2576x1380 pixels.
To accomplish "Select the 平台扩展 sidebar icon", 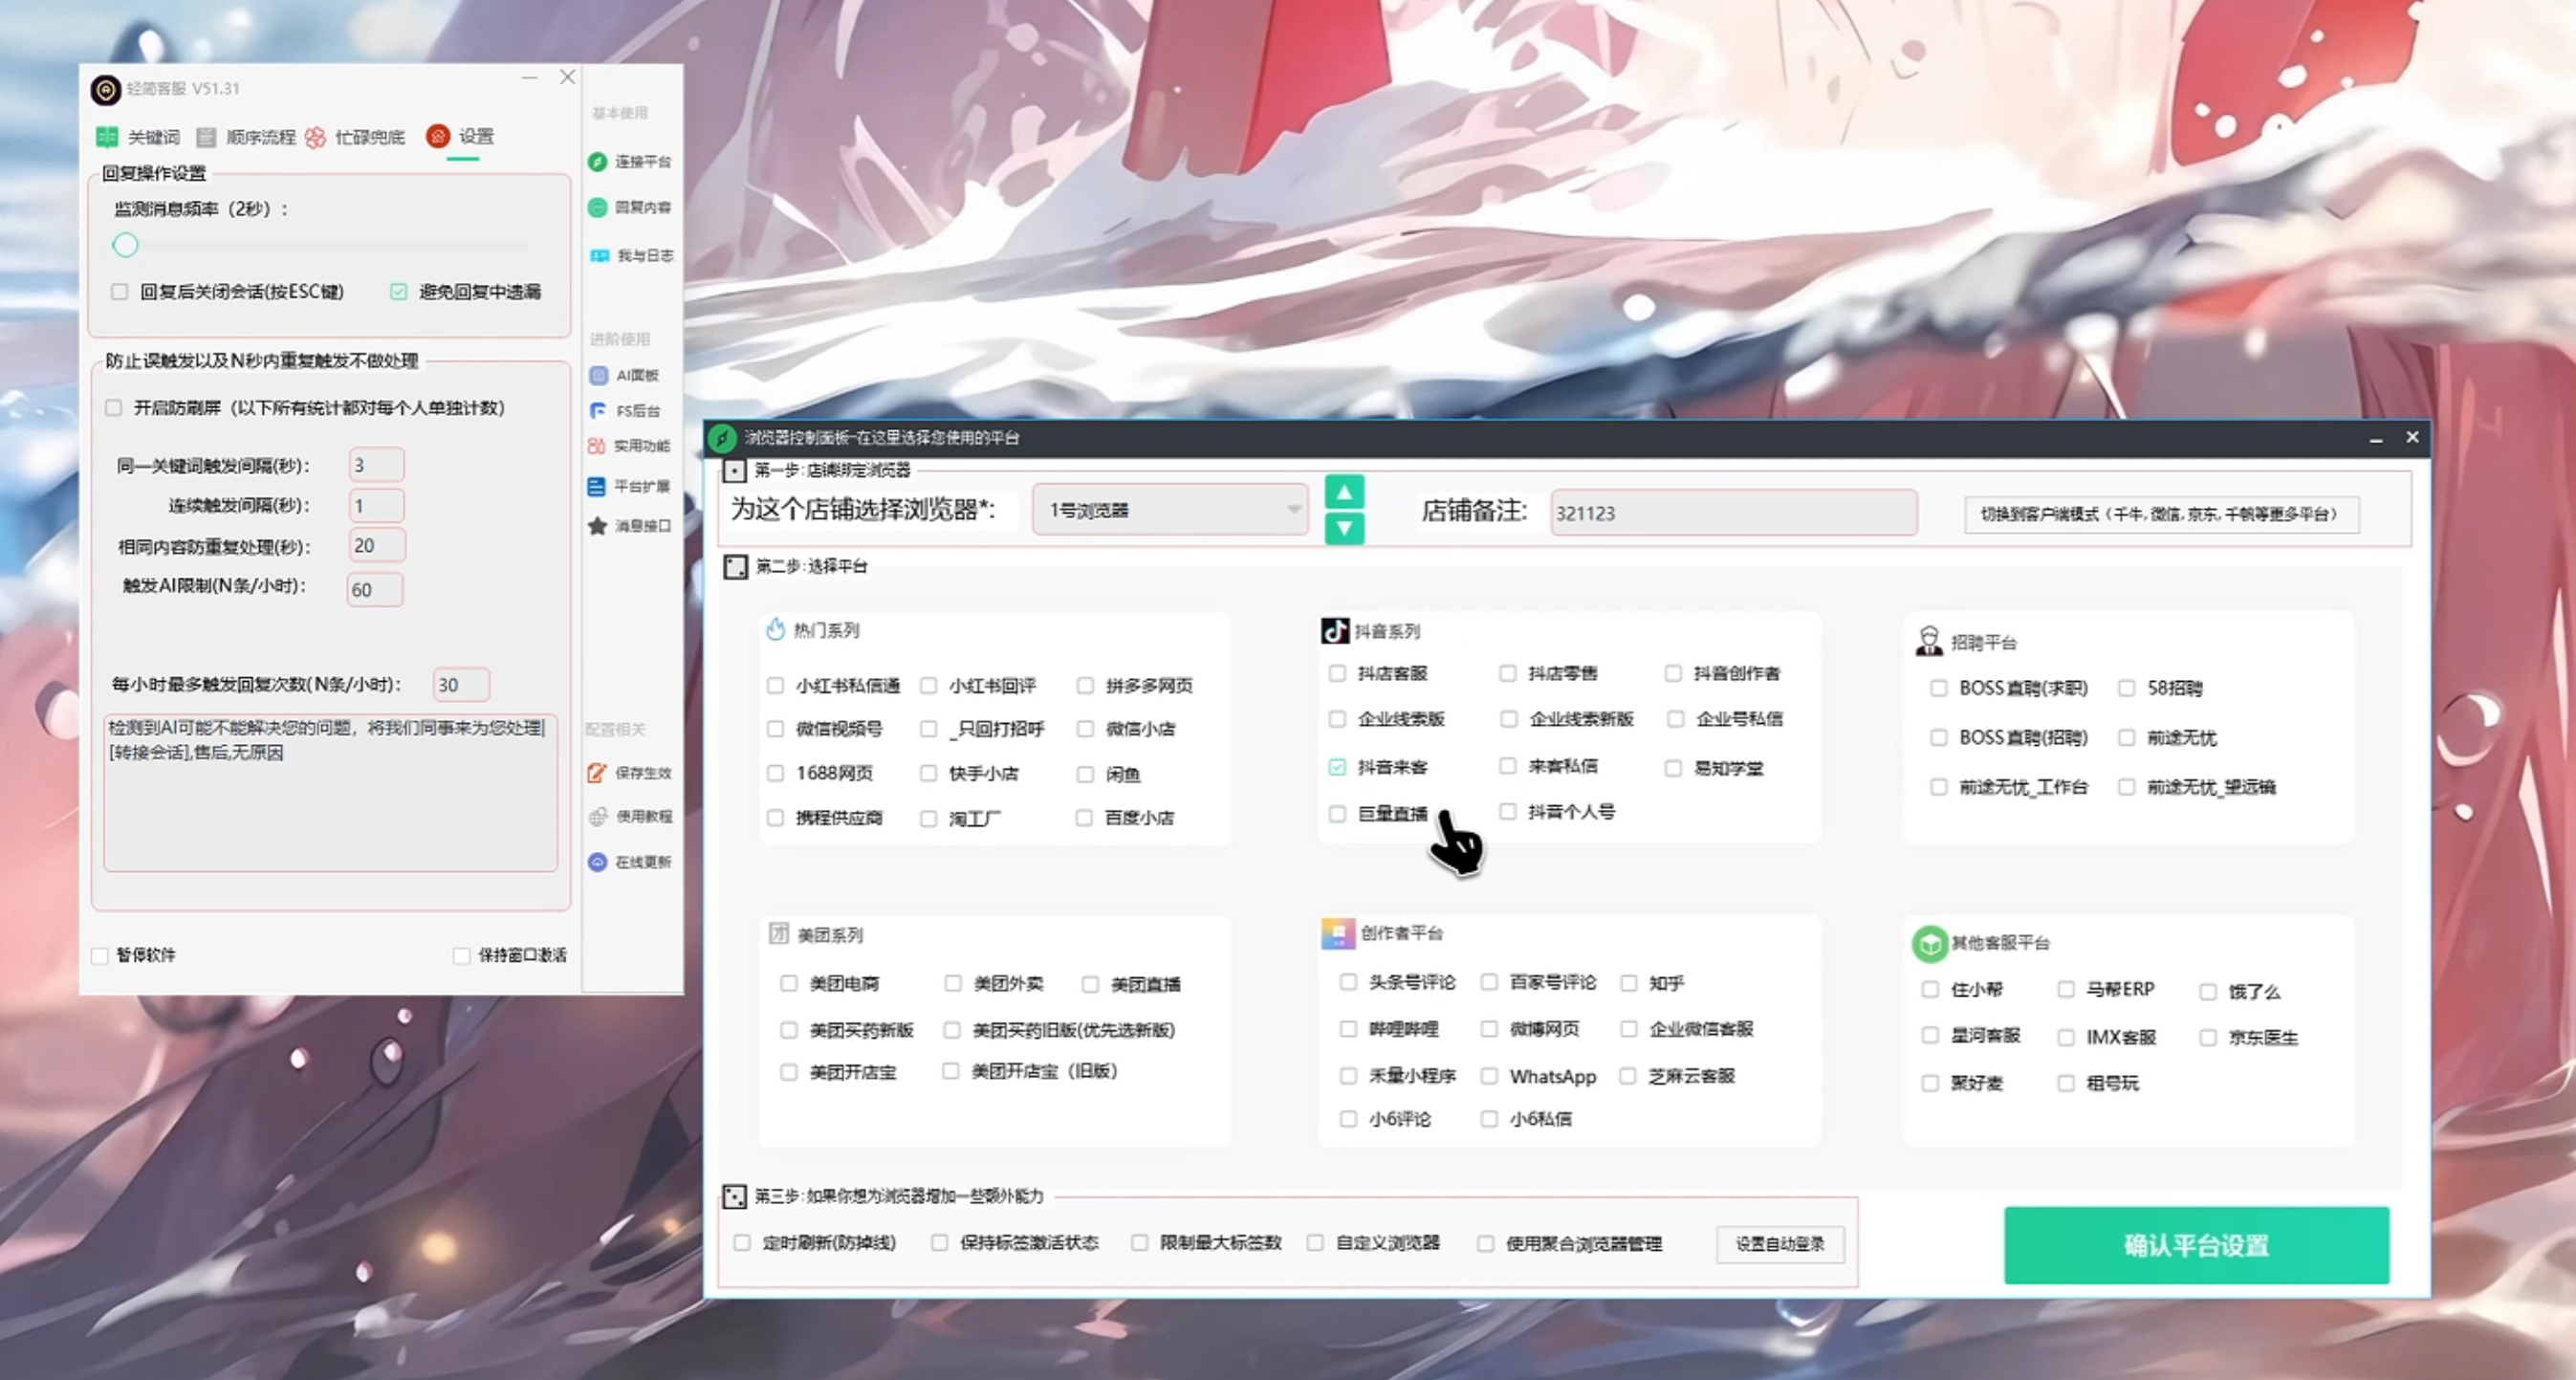I will (x=630, y=487).
